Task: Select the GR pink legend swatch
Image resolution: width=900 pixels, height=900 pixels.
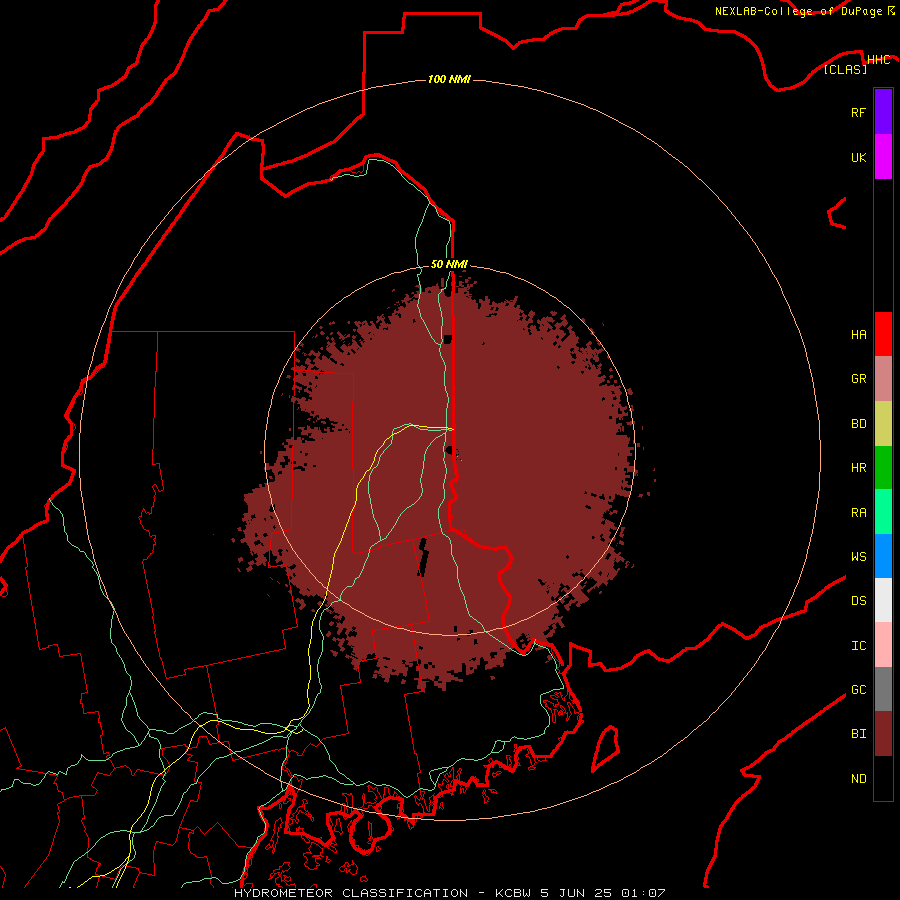Action: [x=883, y=379]
